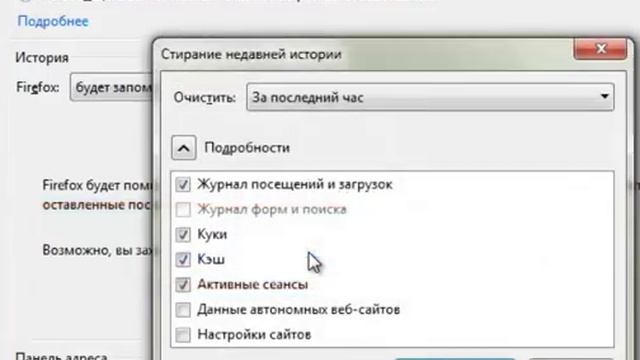Uncheck the Кэш checkbox

(183, 260)
